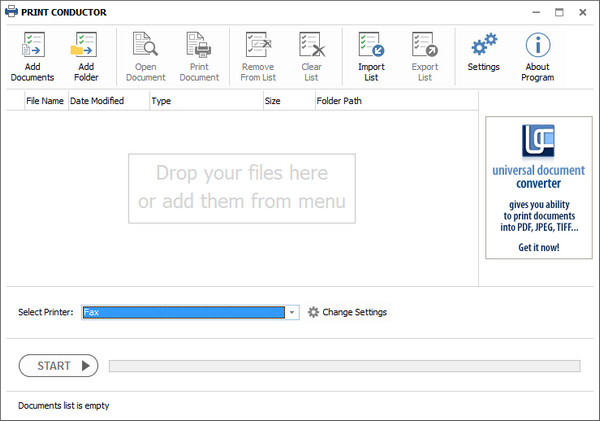Click the Type column header

[161, 101]
